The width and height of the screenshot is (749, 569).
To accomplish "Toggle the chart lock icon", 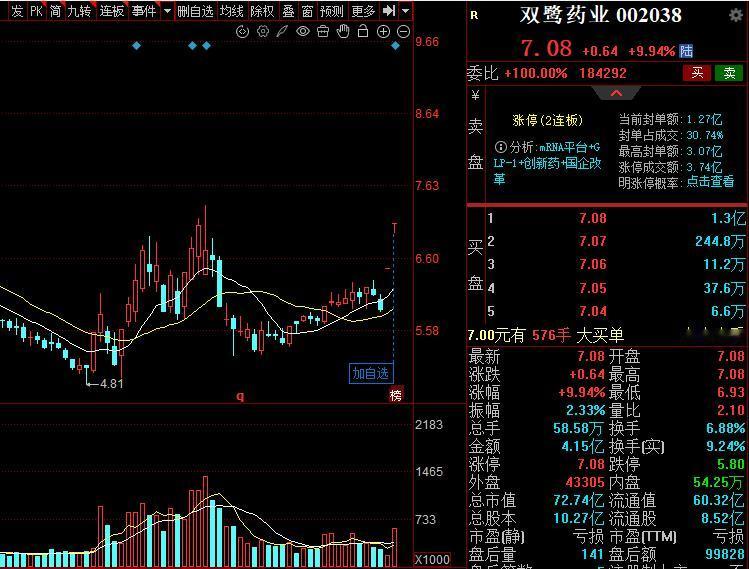I will (363, 32).
